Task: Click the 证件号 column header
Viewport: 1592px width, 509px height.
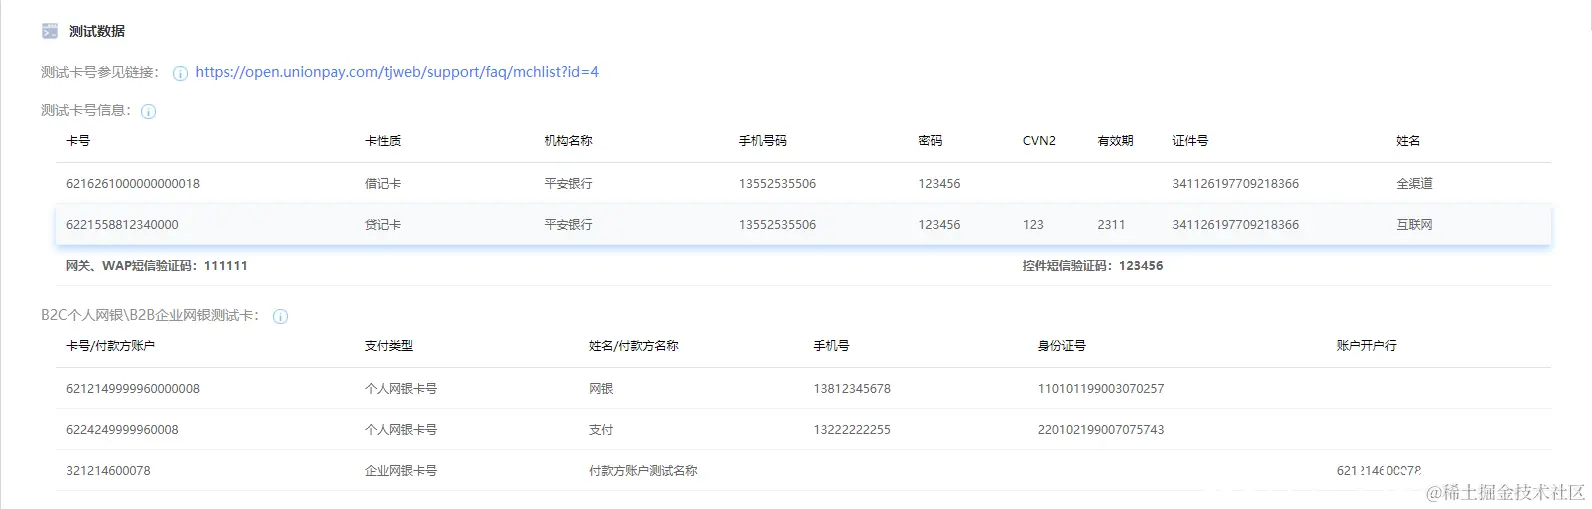Action: tap(1190, 141)
